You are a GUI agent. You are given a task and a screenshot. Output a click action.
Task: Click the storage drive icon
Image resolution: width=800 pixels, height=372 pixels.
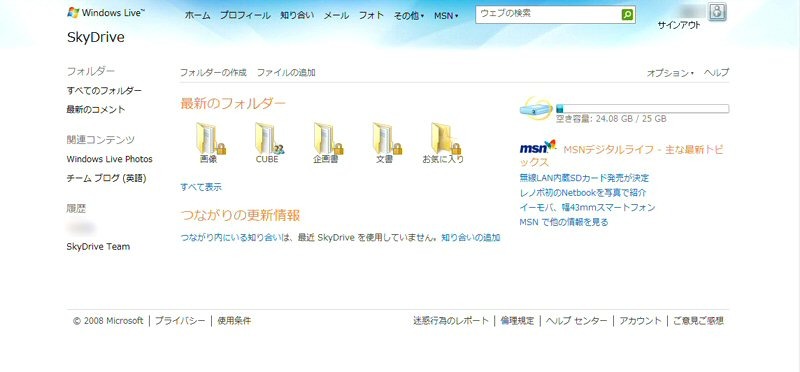tap(536, 108)
